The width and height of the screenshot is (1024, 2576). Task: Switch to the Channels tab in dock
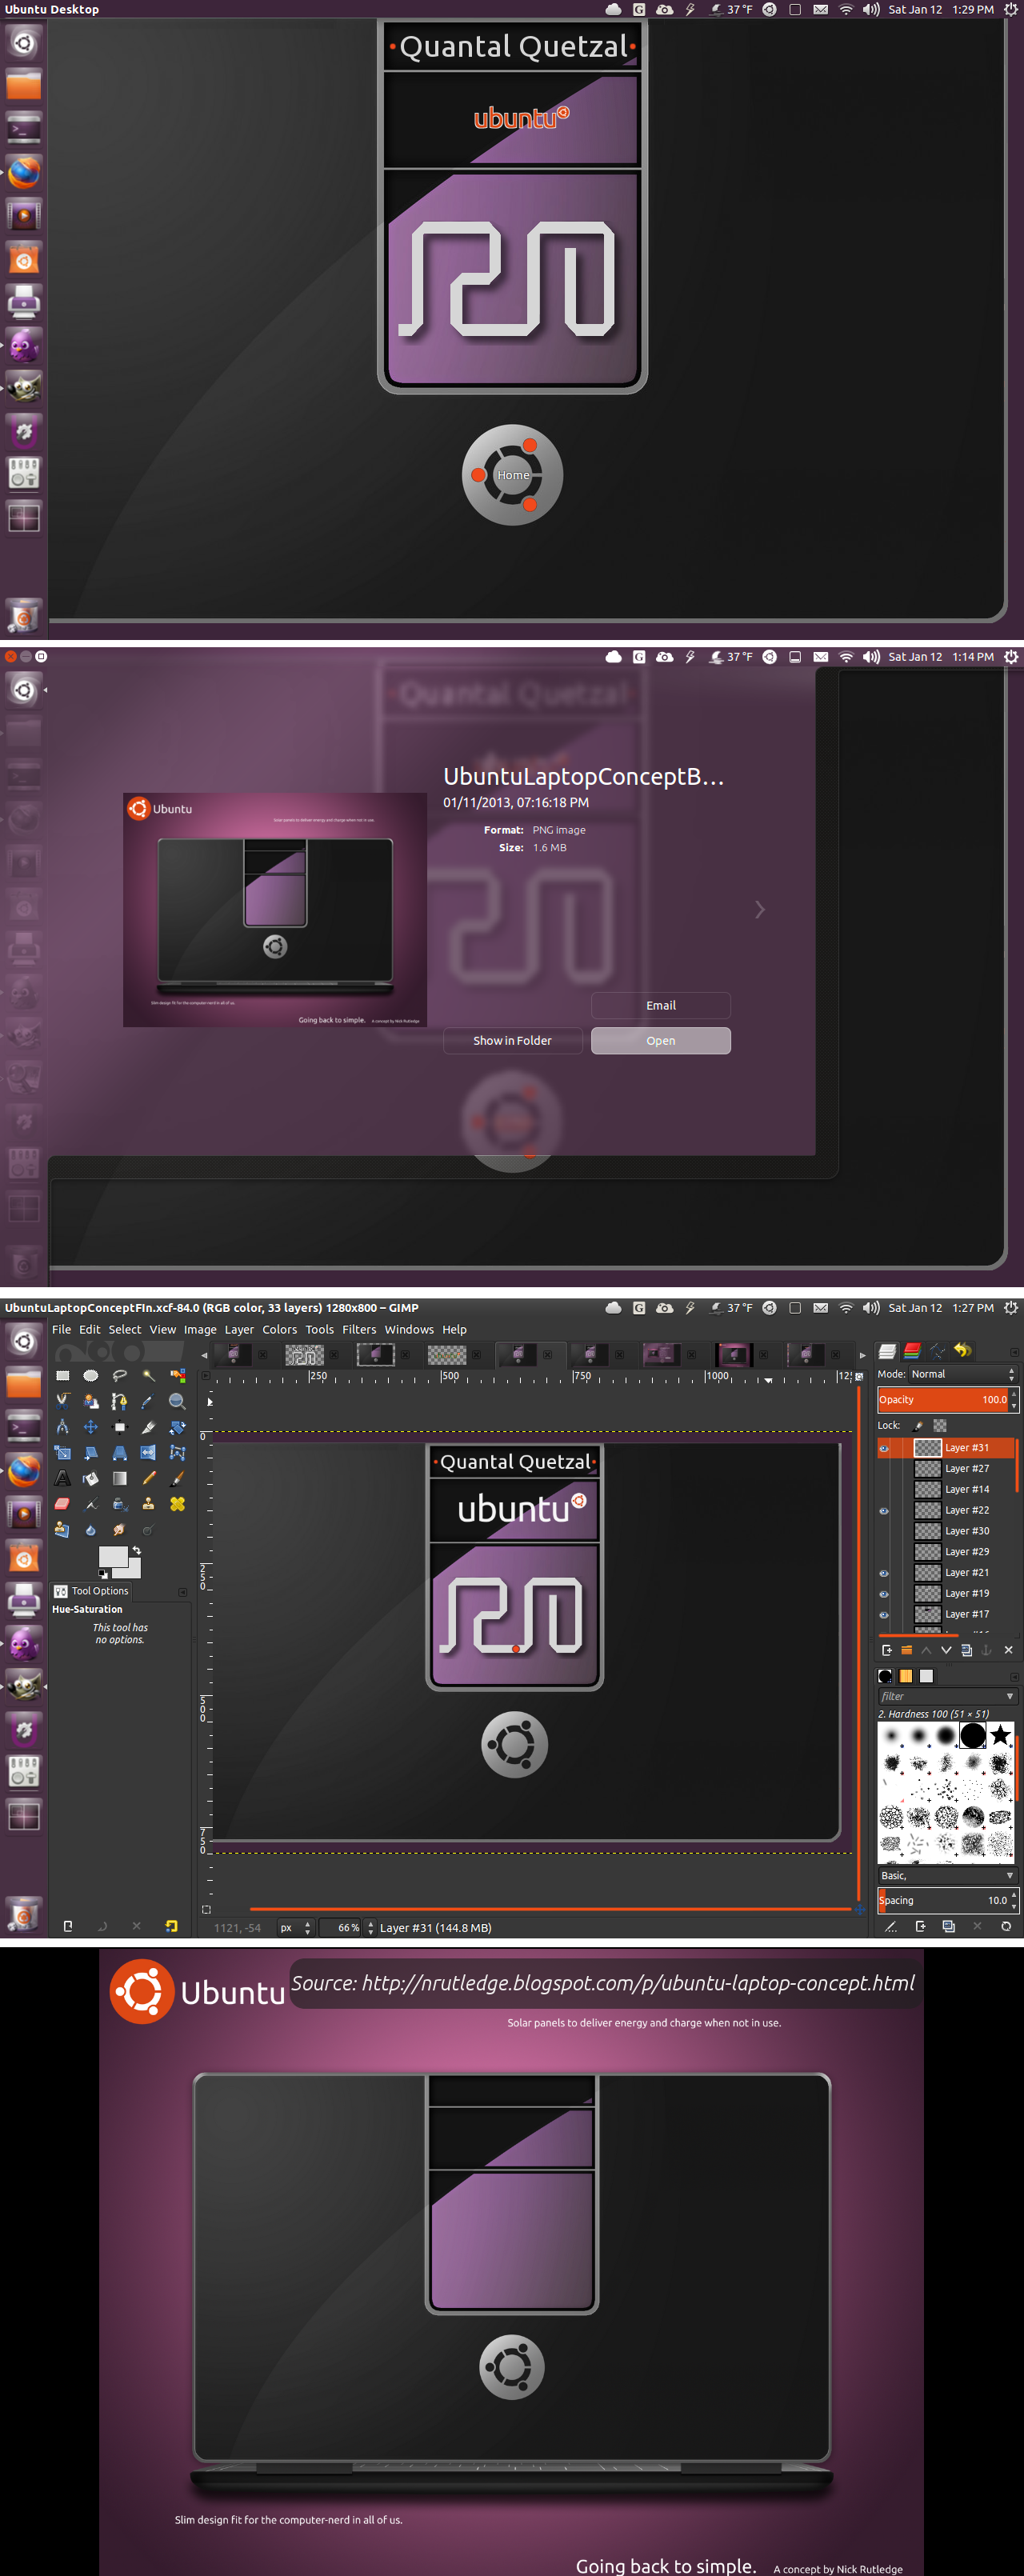pos(912,1351)
